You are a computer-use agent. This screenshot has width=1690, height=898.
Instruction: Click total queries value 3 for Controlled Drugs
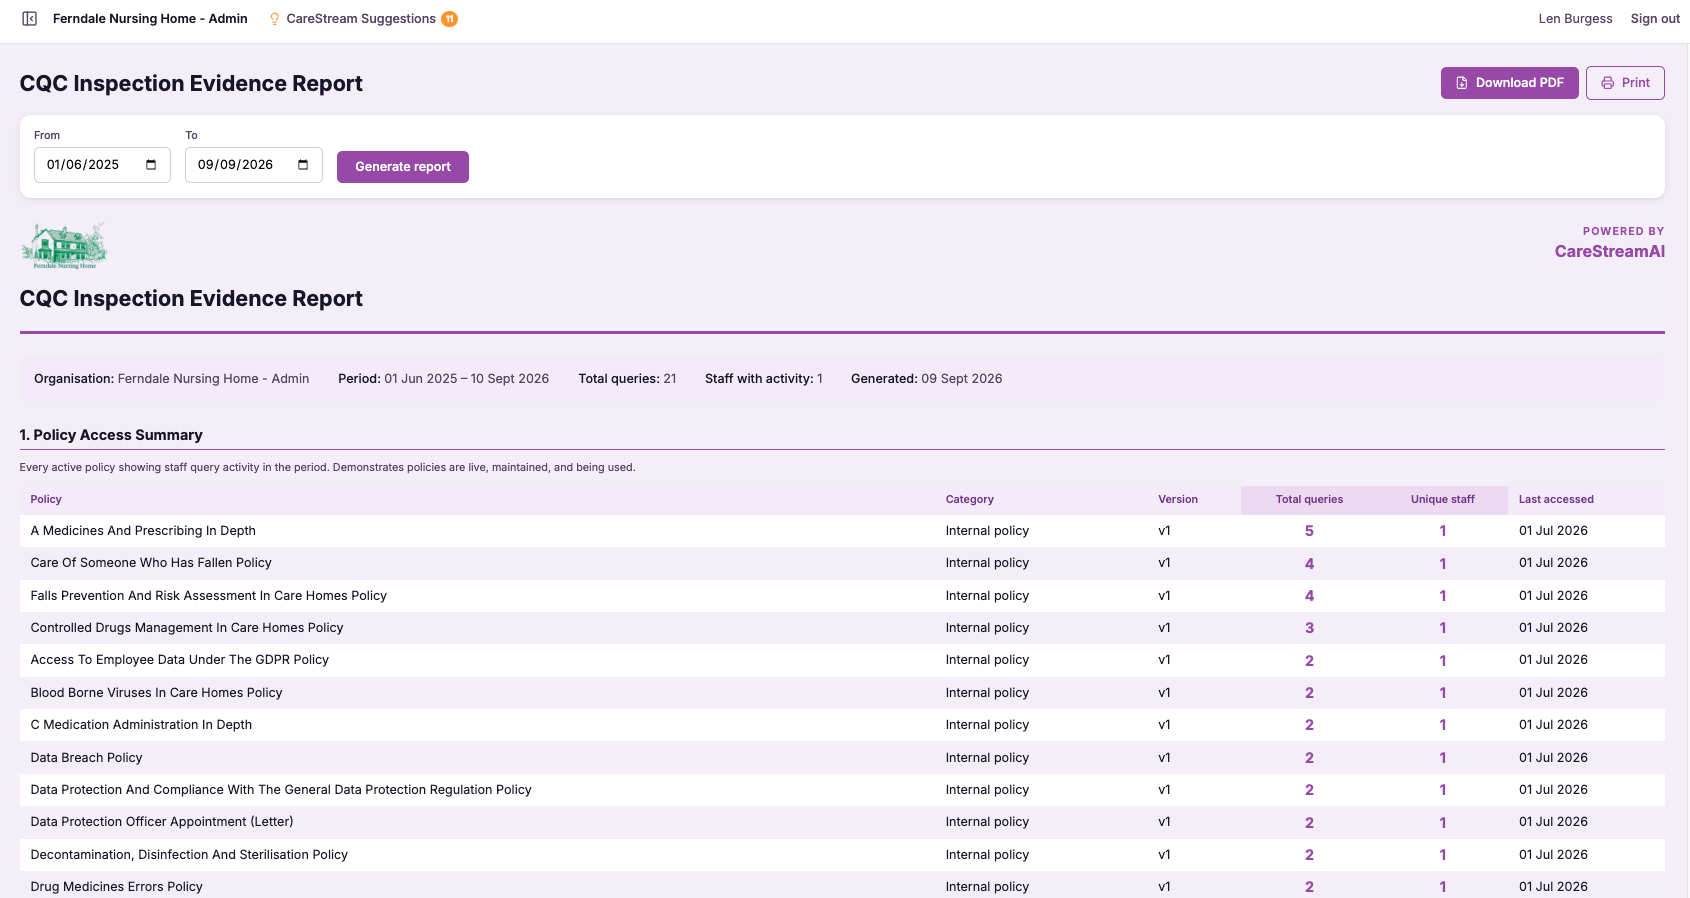pos(1309,628)
